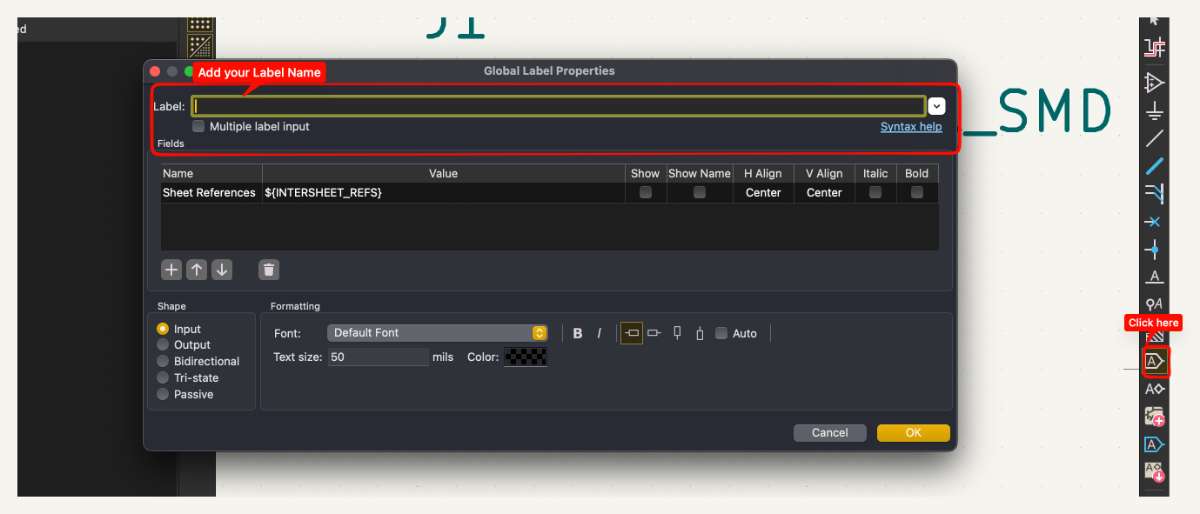The image size is (1200, 514).
Task: Click the Global Label tool in toolbar
Action: click(1155, 361)
